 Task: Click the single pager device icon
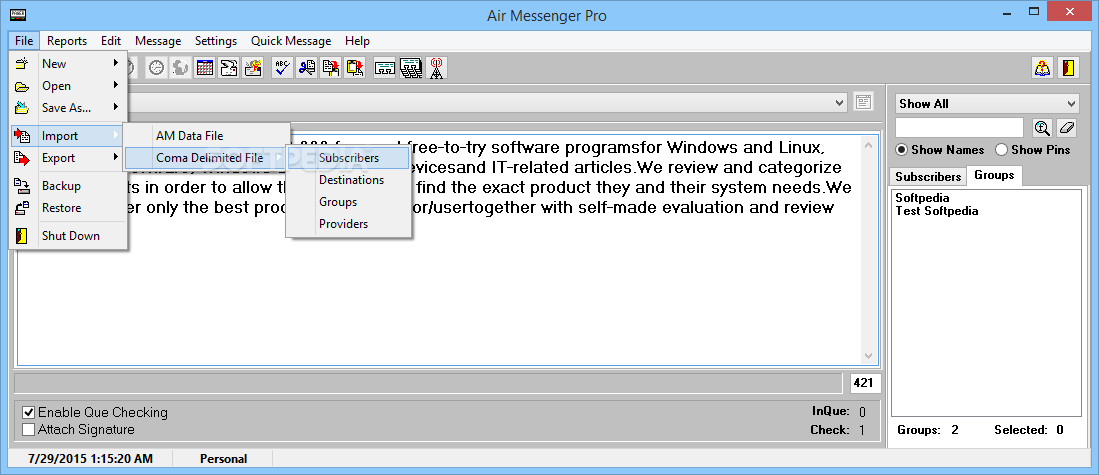385,68
